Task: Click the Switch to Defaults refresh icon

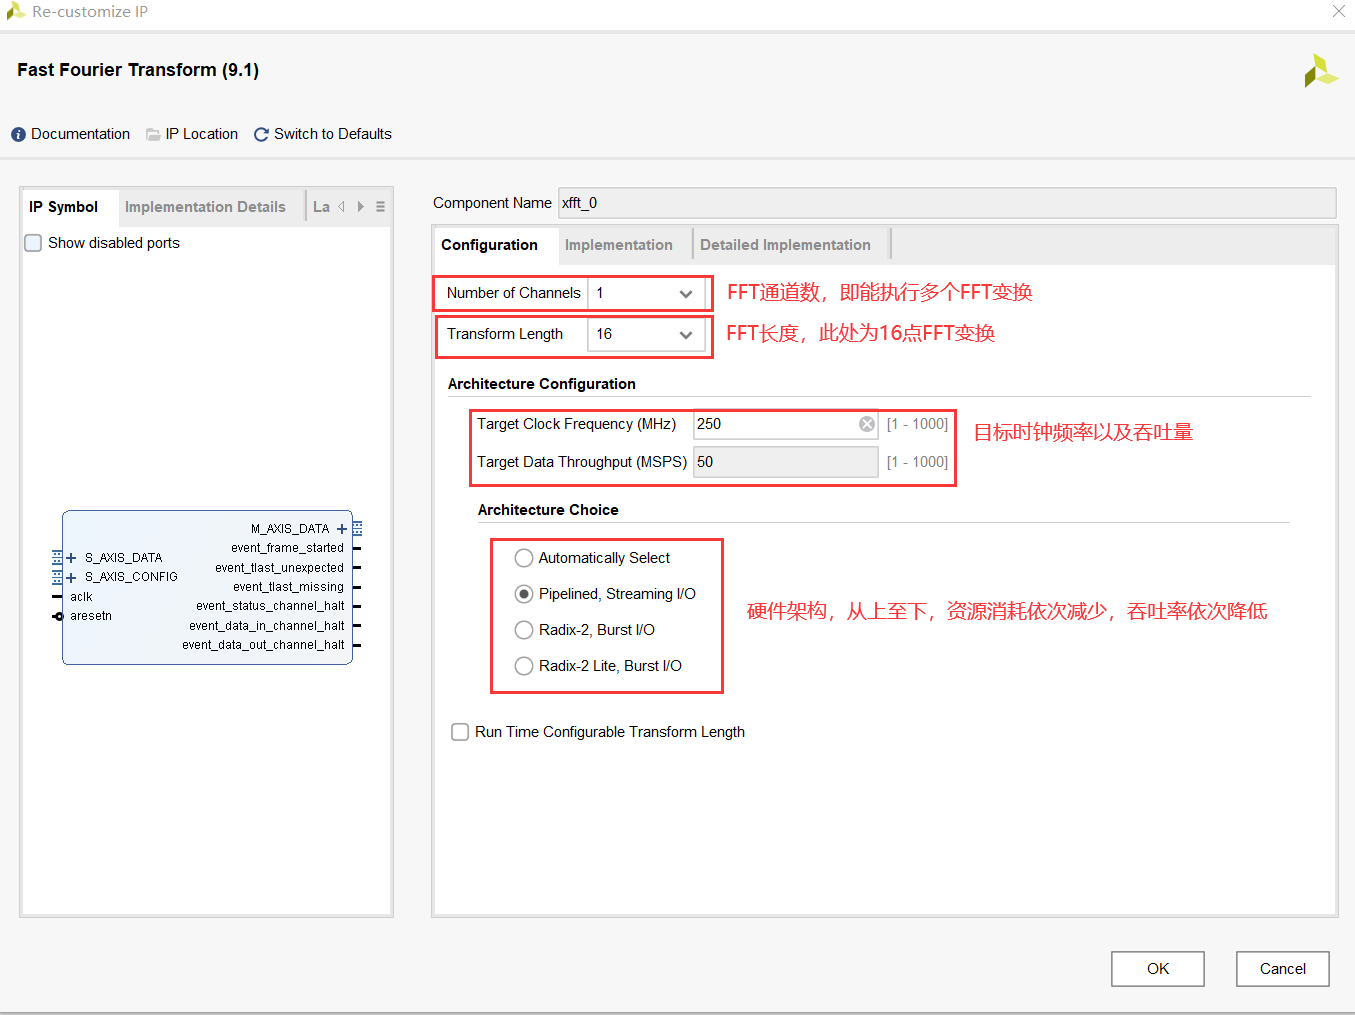Action: point(261,134)
